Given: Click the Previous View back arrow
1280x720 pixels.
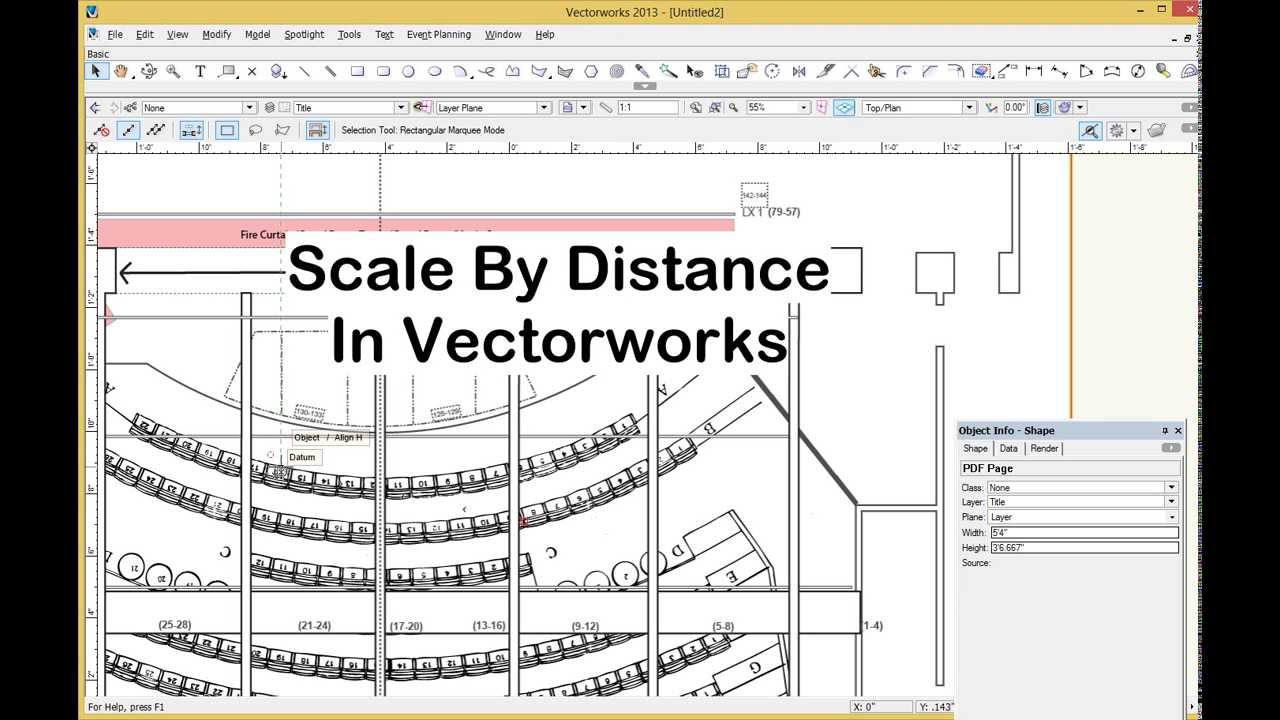Looking at the screenshot, I should pos(95,107).
